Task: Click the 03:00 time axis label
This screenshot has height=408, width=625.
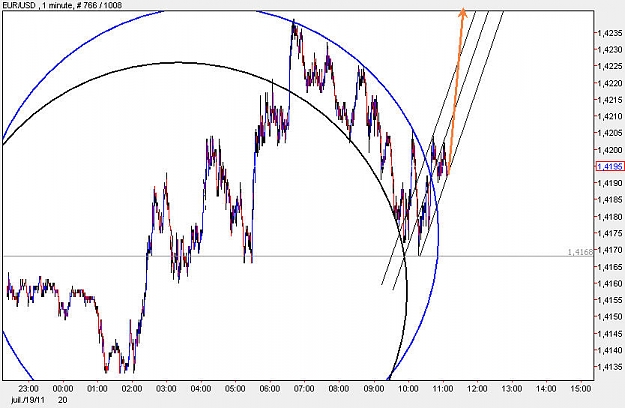Action: pyautogui.click(x=166, y=388)
